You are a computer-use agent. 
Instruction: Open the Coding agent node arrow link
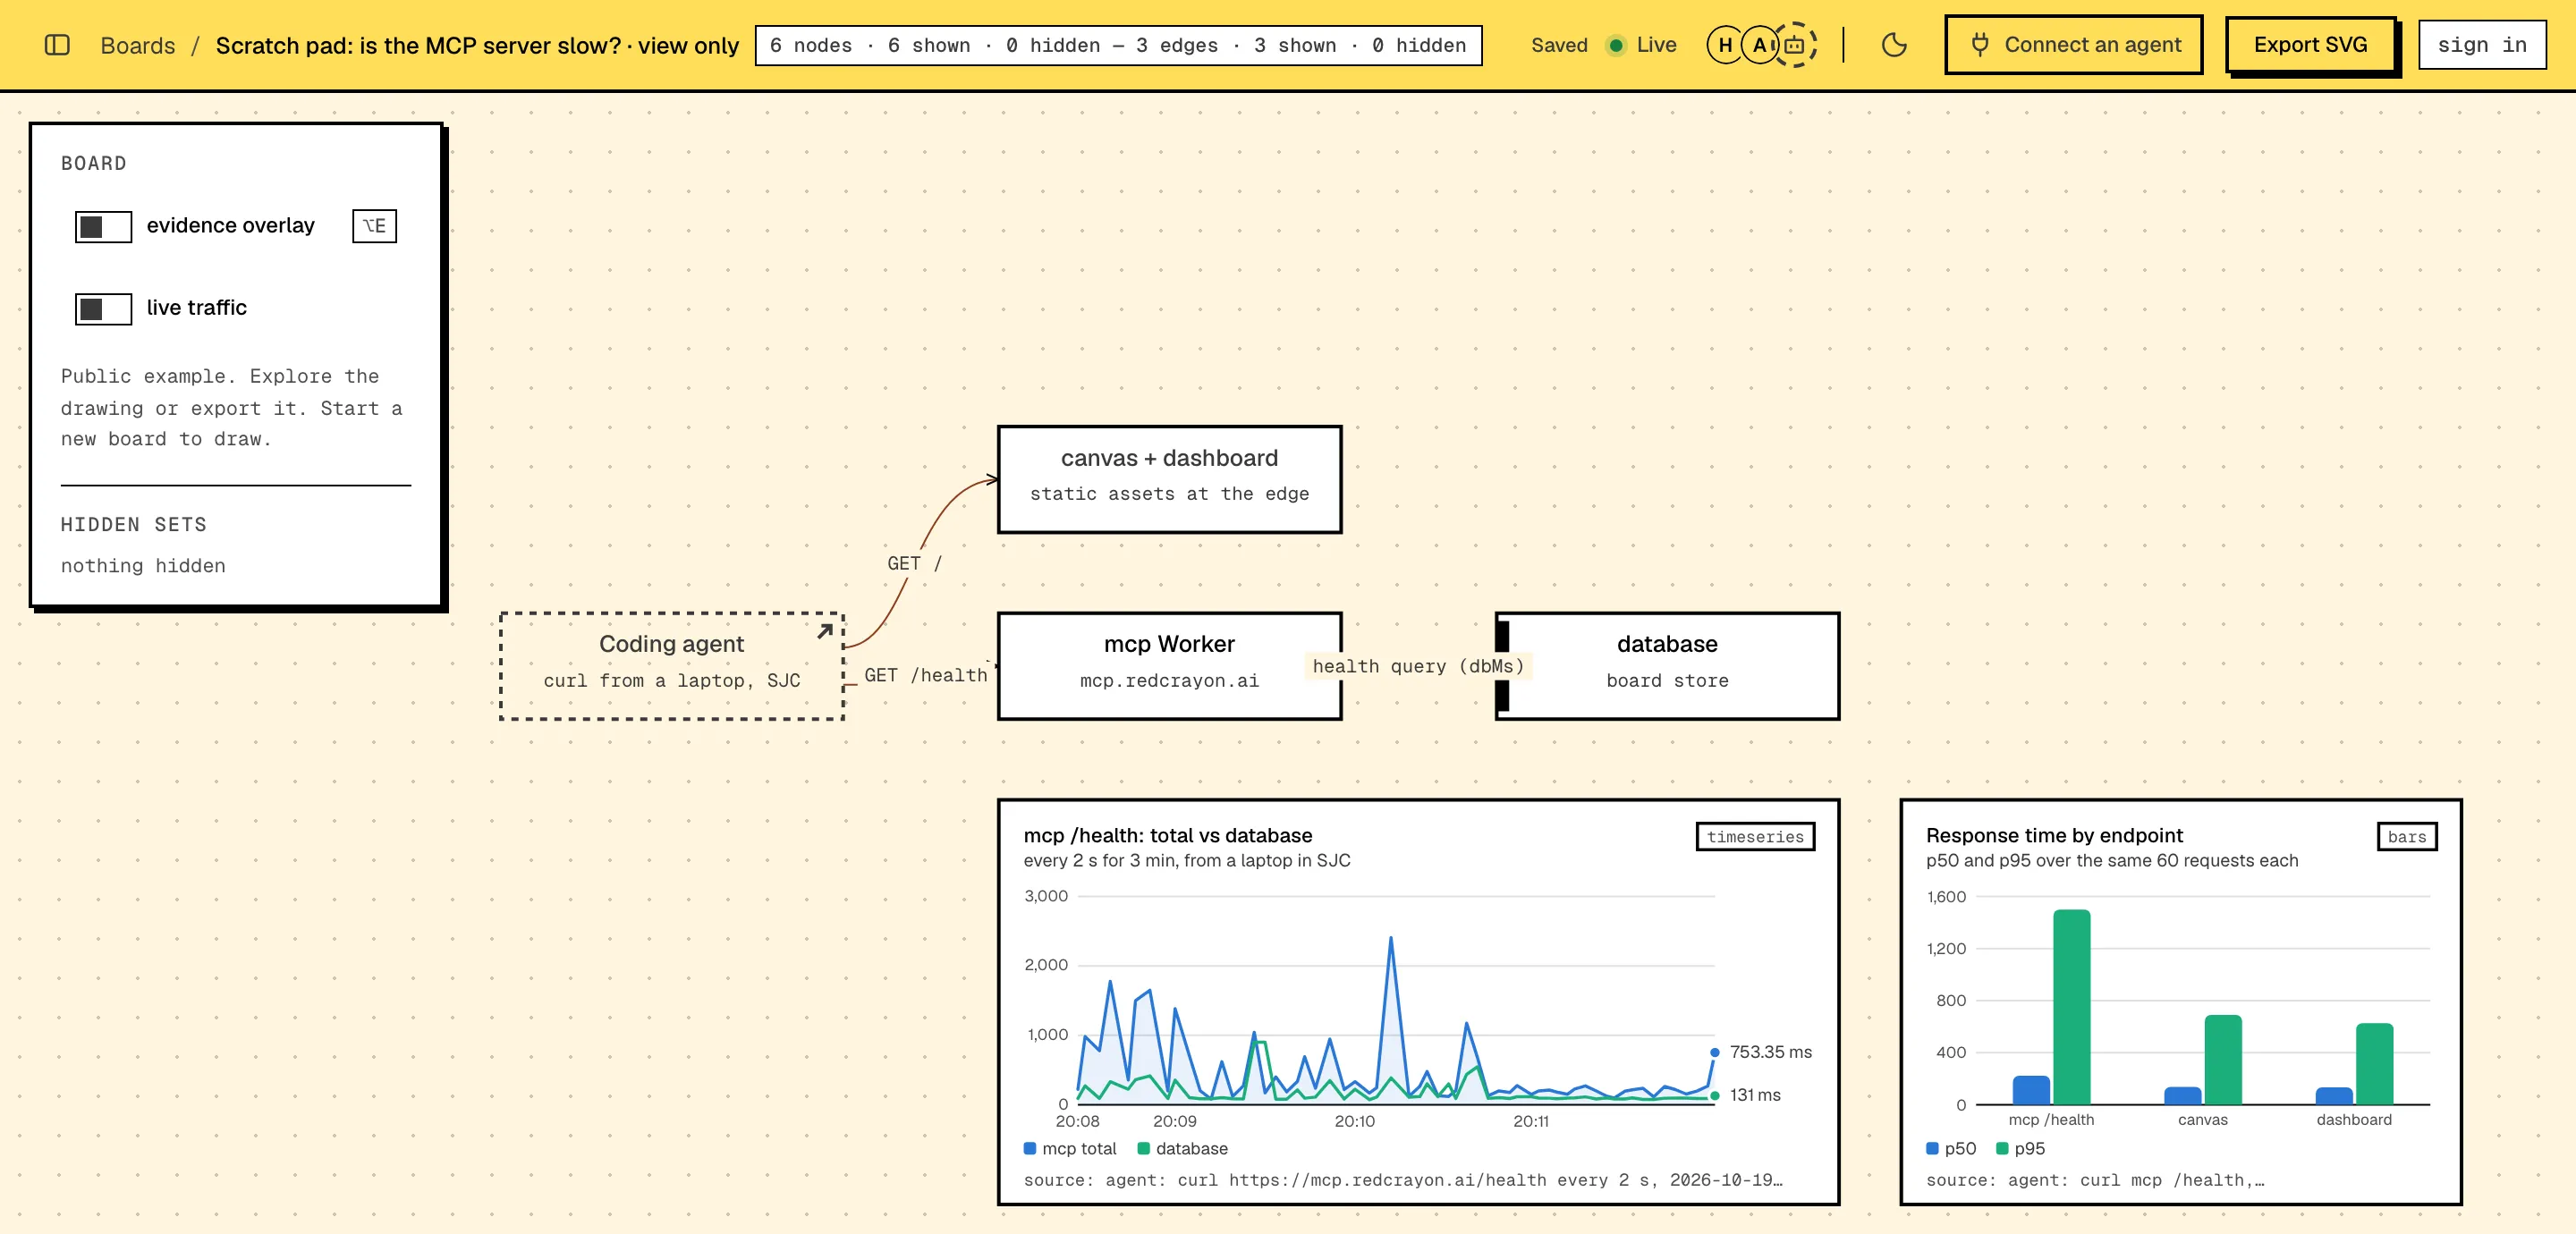(x=825, y=631)
